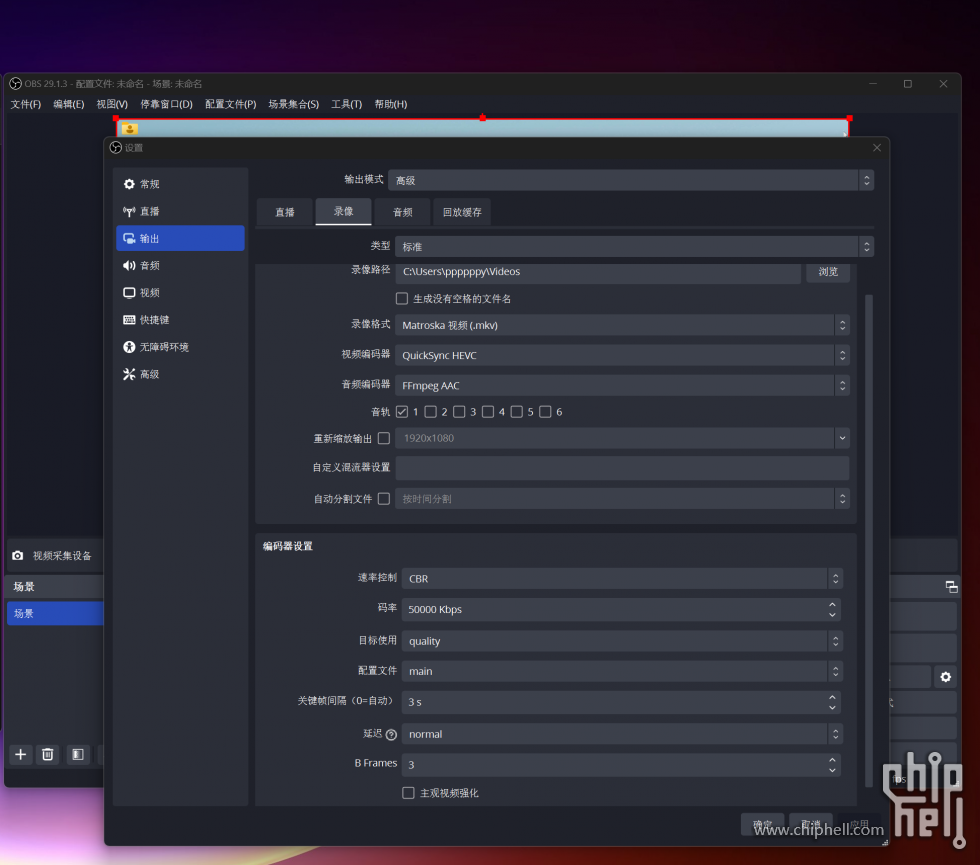Open 配置文件 dropdown showing main

tap(622, 671)
